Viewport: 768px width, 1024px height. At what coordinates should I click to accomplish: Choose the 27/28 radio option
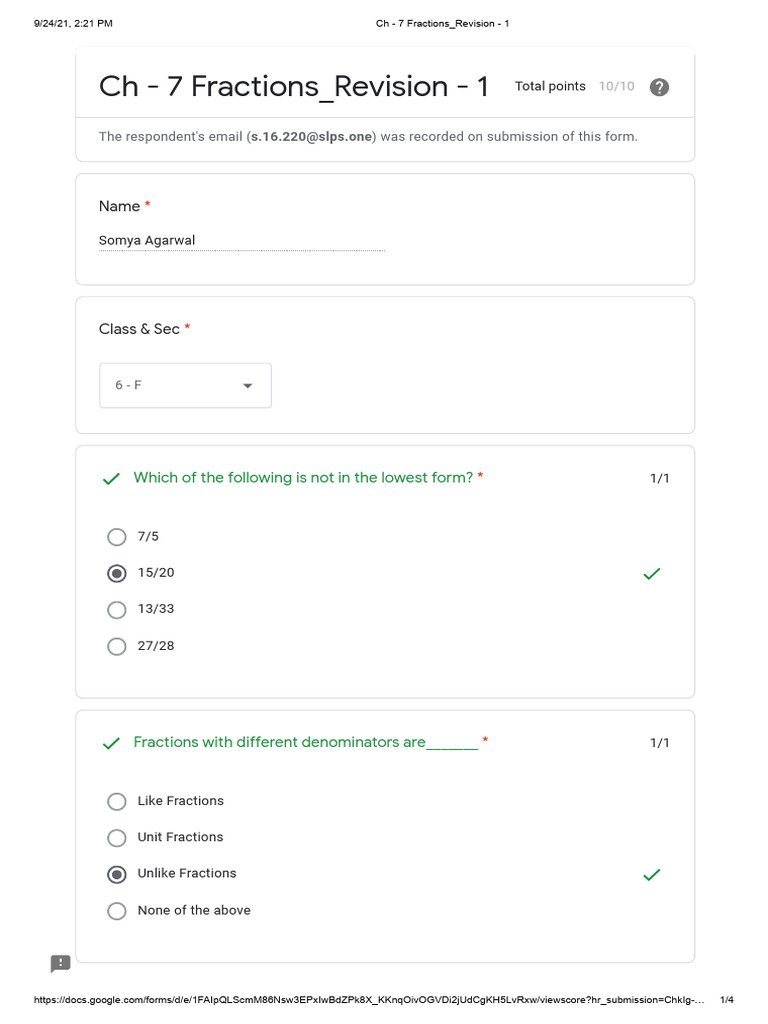117,646
